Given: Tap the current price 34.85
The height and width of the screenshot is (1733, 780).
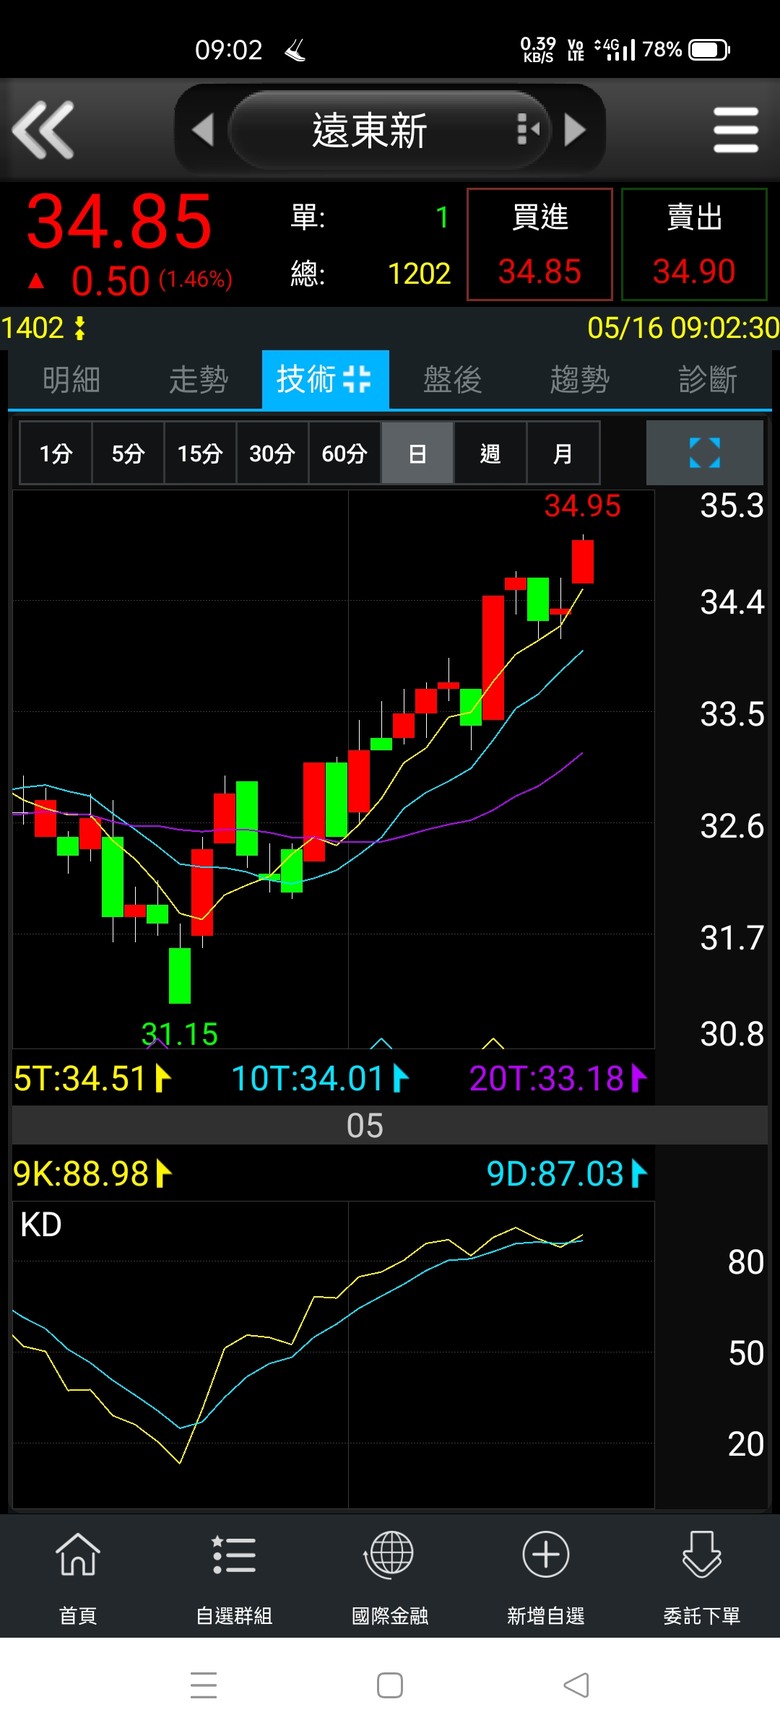Looking at the screenshot, I should click(x=119, y=222).
